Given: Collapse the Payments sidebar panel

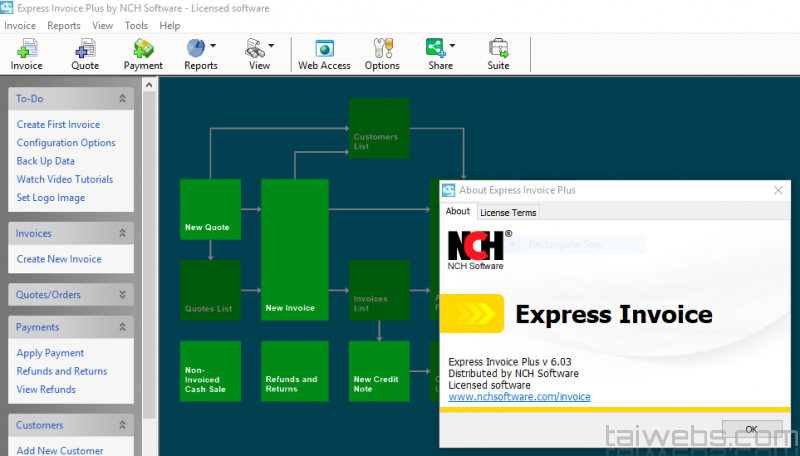Looking at the screenshot, I should [123, 327].
